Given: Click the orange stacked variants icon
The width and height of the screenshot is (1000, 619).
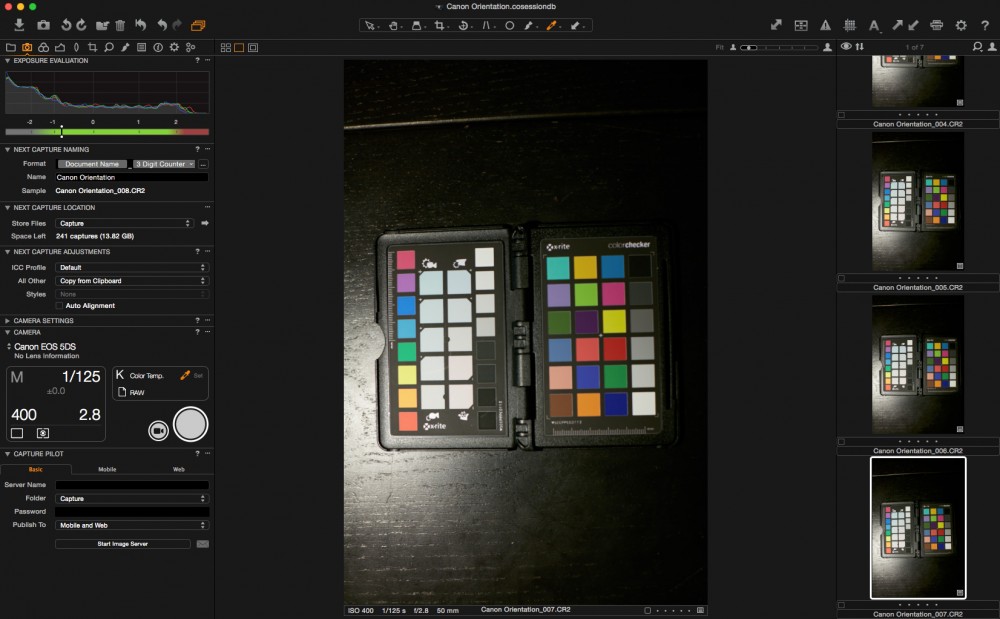Looking at the screenshot, I should coord(198,25).
